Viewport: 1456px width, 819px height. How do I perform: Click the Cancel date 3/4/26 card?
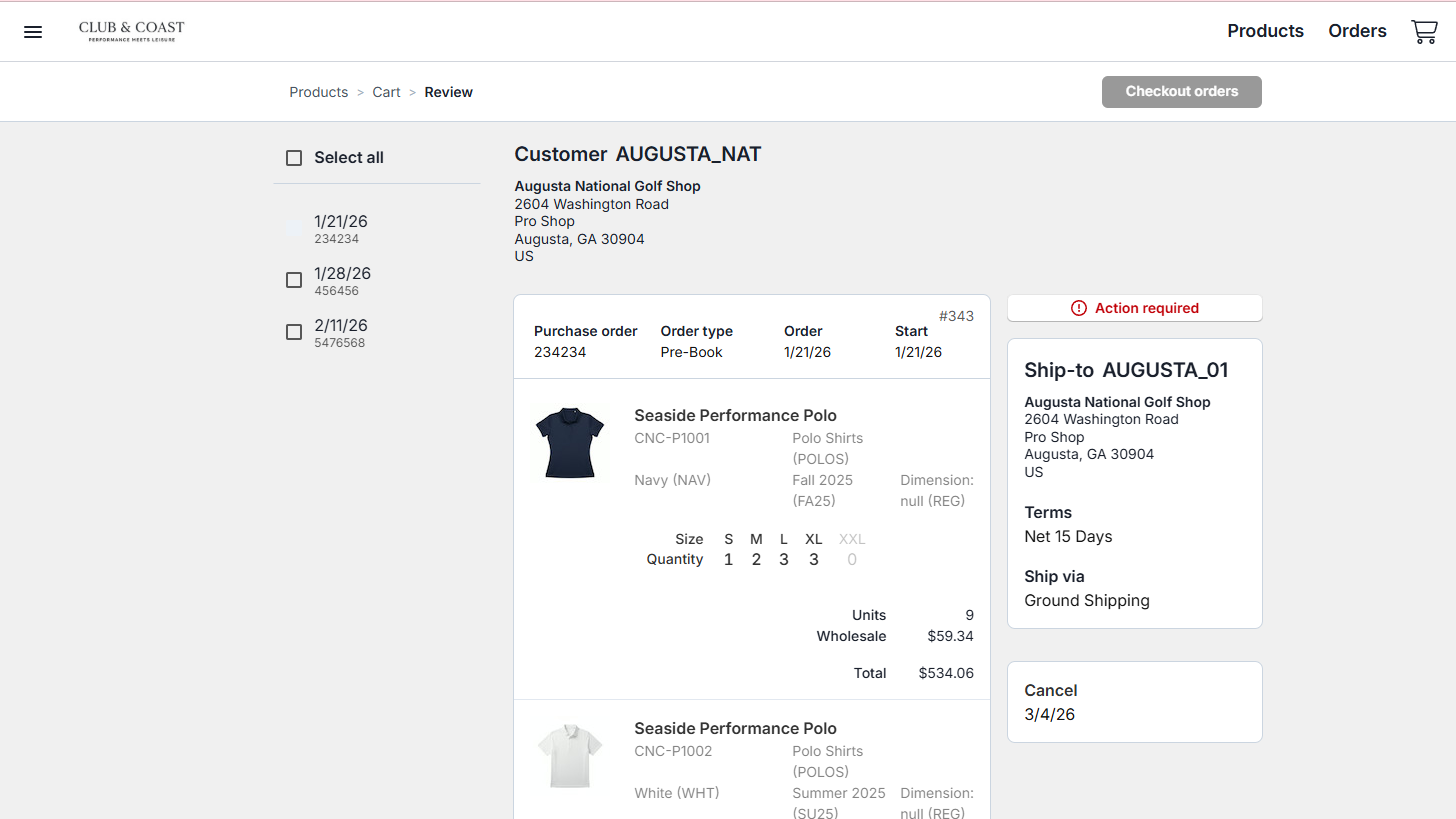click(x=1134, y=702)
